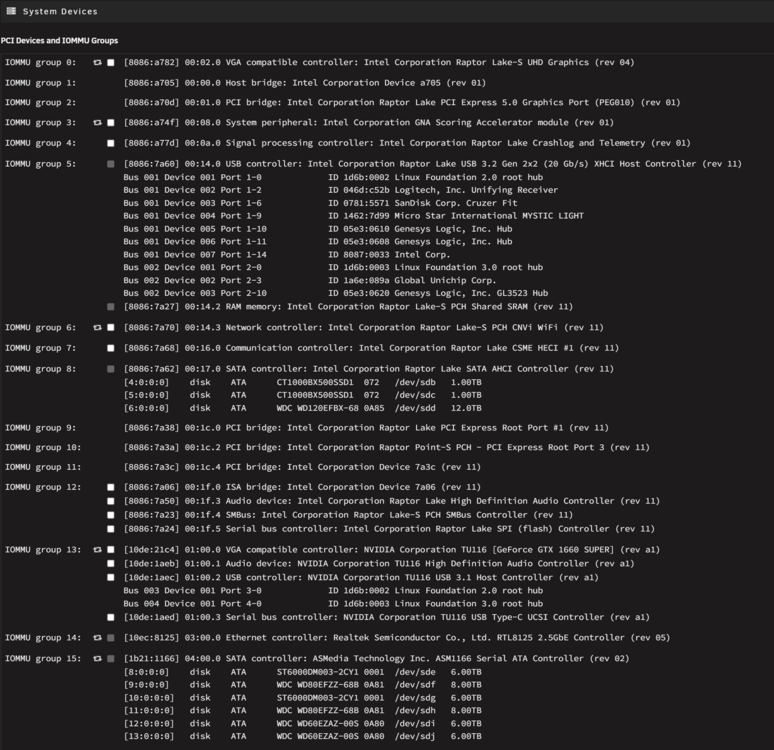Viewport: 774px width, 750px height.
Task: Click the disabled SATA AHCI Controller checkbox
Action: pos(111,369)
